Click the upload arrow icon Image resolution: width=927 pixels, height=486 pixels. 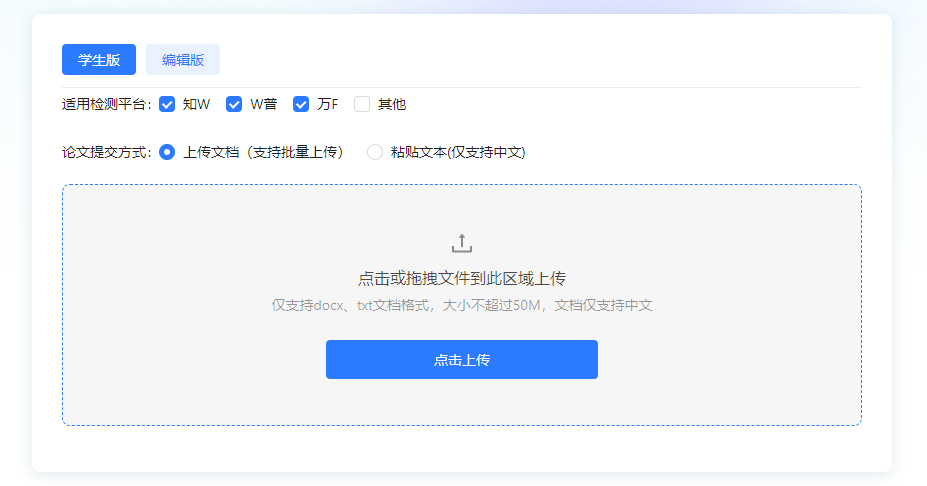pos(462,243)
